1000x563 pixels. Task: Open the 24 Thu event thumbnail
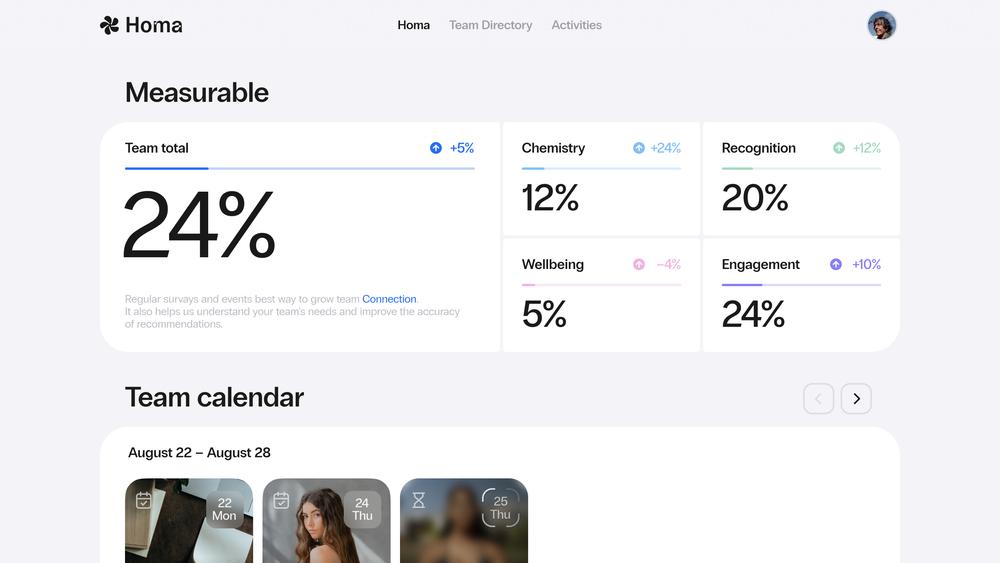[x=327, y=521]
